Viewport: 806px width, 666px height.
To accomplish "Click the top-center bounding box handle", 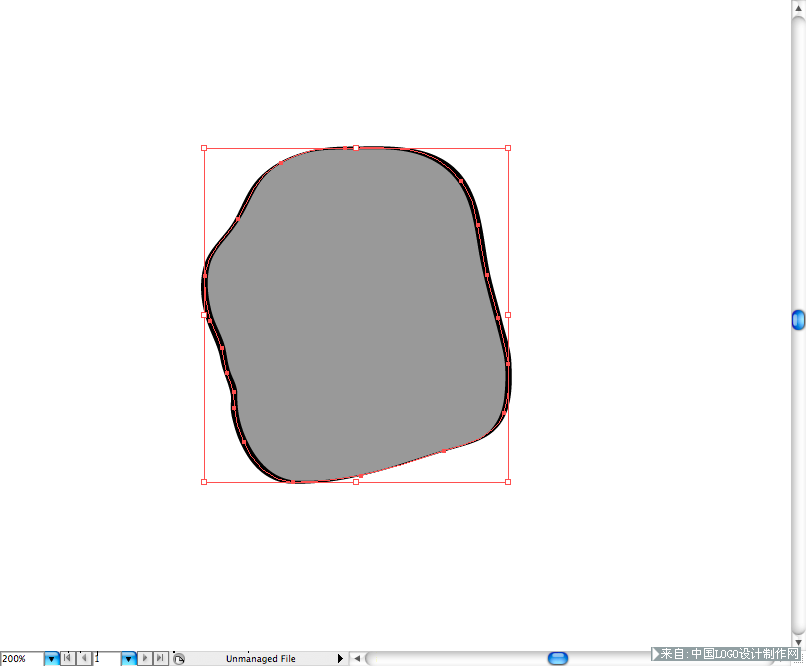I will click(x=356, y=148).
